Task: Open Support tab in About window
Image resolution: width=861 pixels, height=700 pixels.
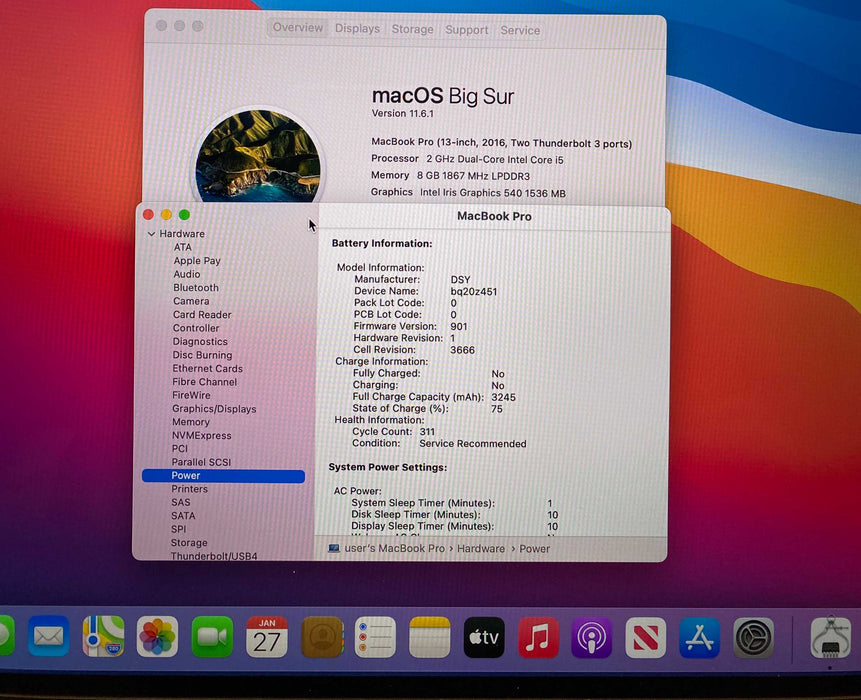Action: point(466,30)
